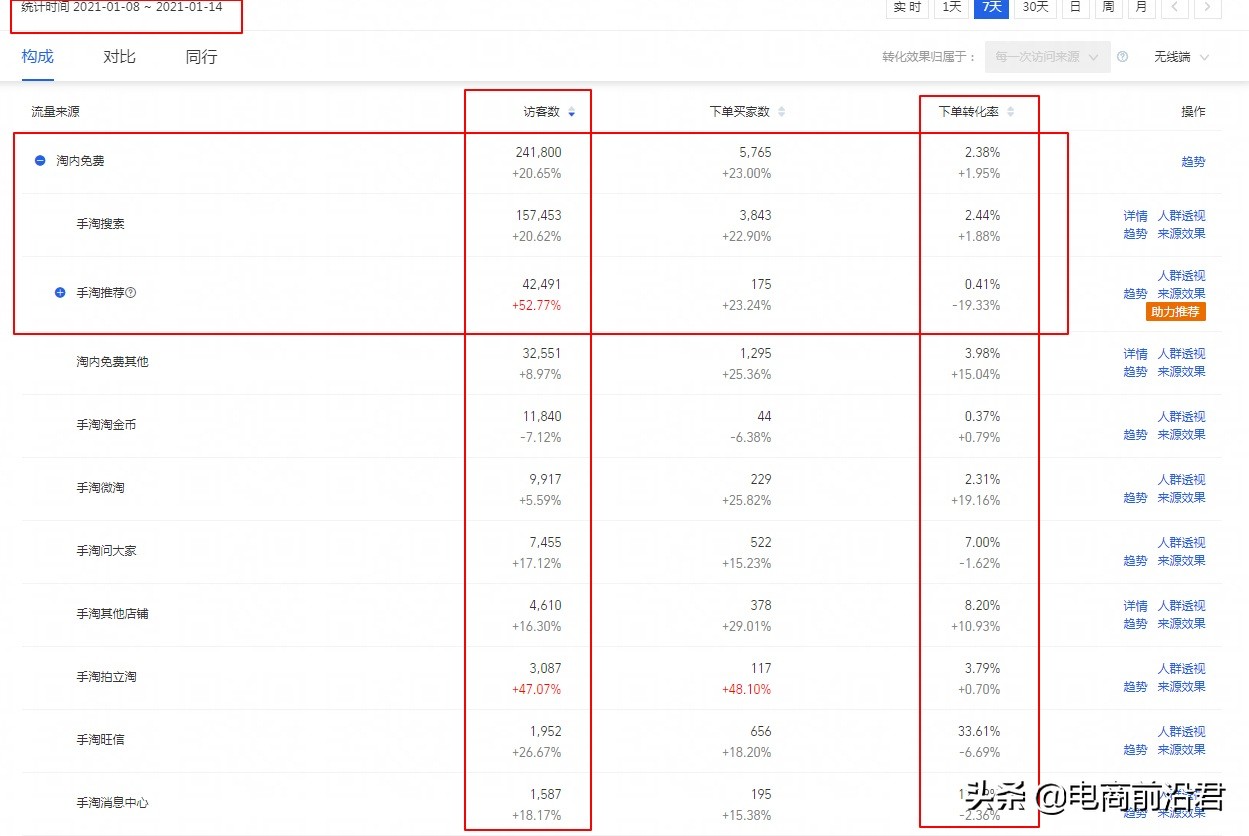Open 来源效果 for 手淘拍立淘 row
This screenshot has width=1249, height=836.
pyautogui.click(x=1182, y=686)
